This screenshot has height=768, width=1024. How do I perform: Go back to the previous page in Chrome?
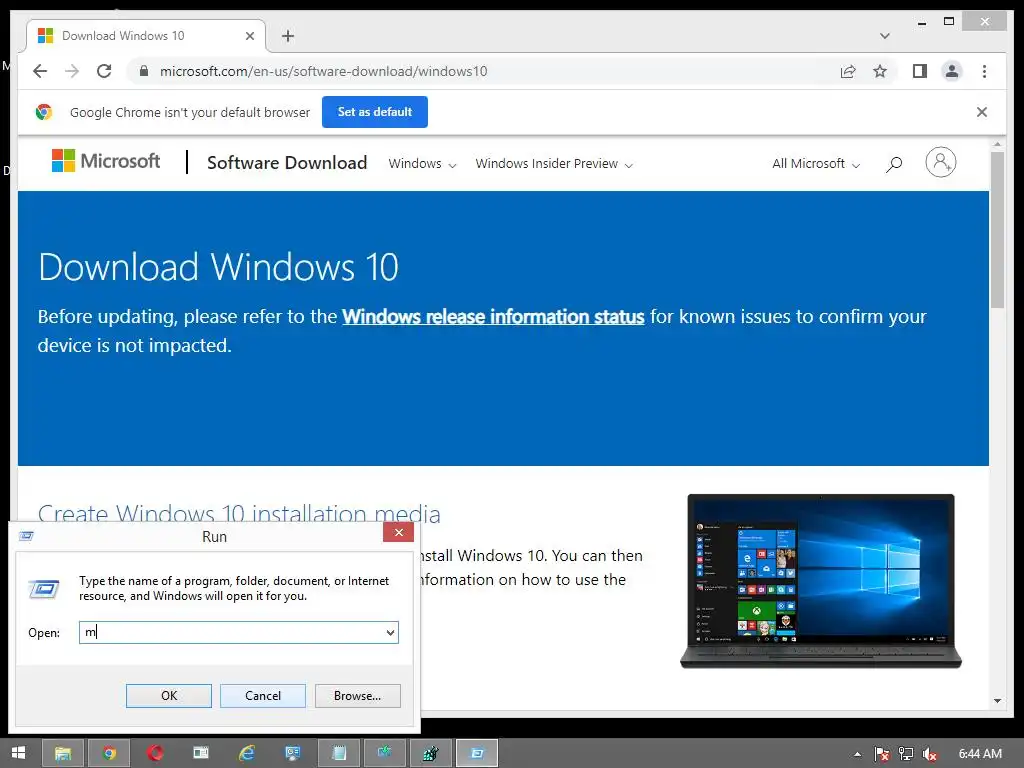pos(40,71)
